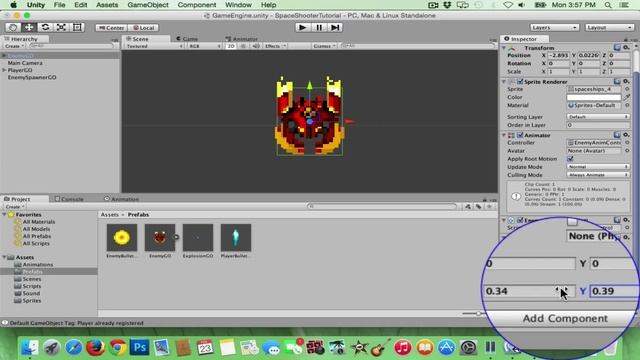Pause the game with the Pause button
This screenshot has width=640, height=360.
coord(319,27)
